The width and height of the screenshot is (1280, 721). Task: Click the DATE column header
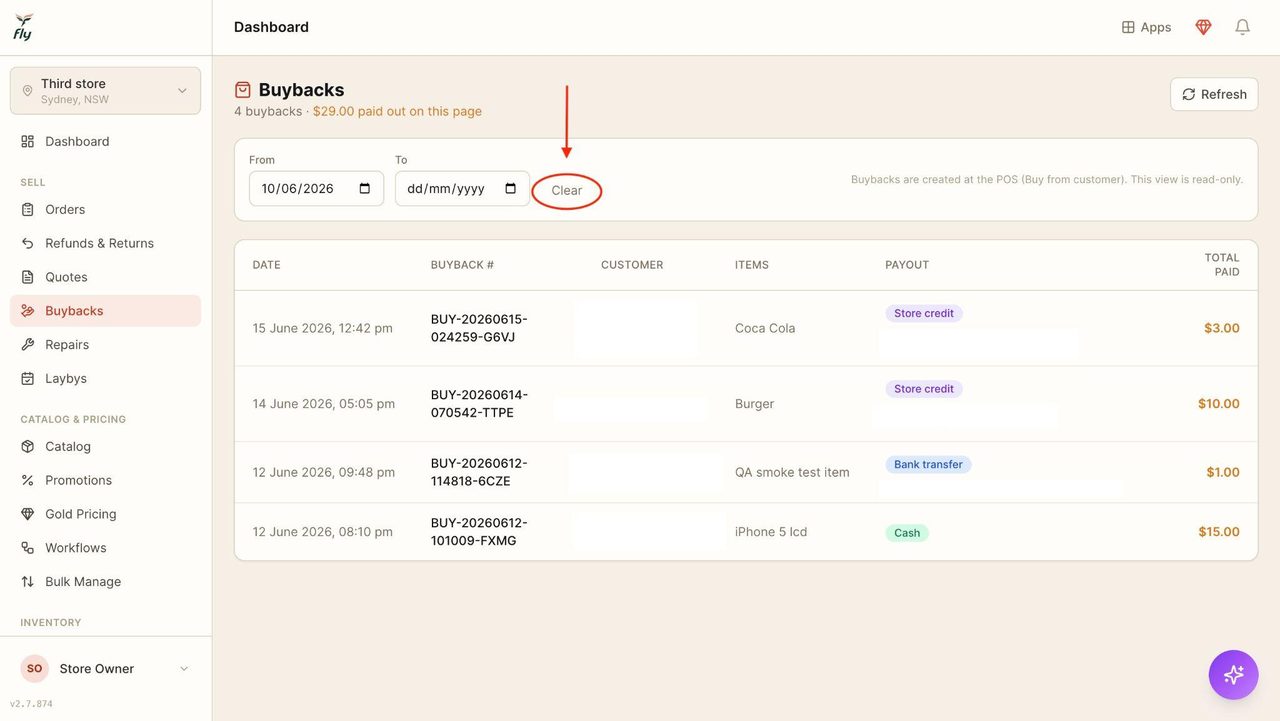tap(266, 265)
